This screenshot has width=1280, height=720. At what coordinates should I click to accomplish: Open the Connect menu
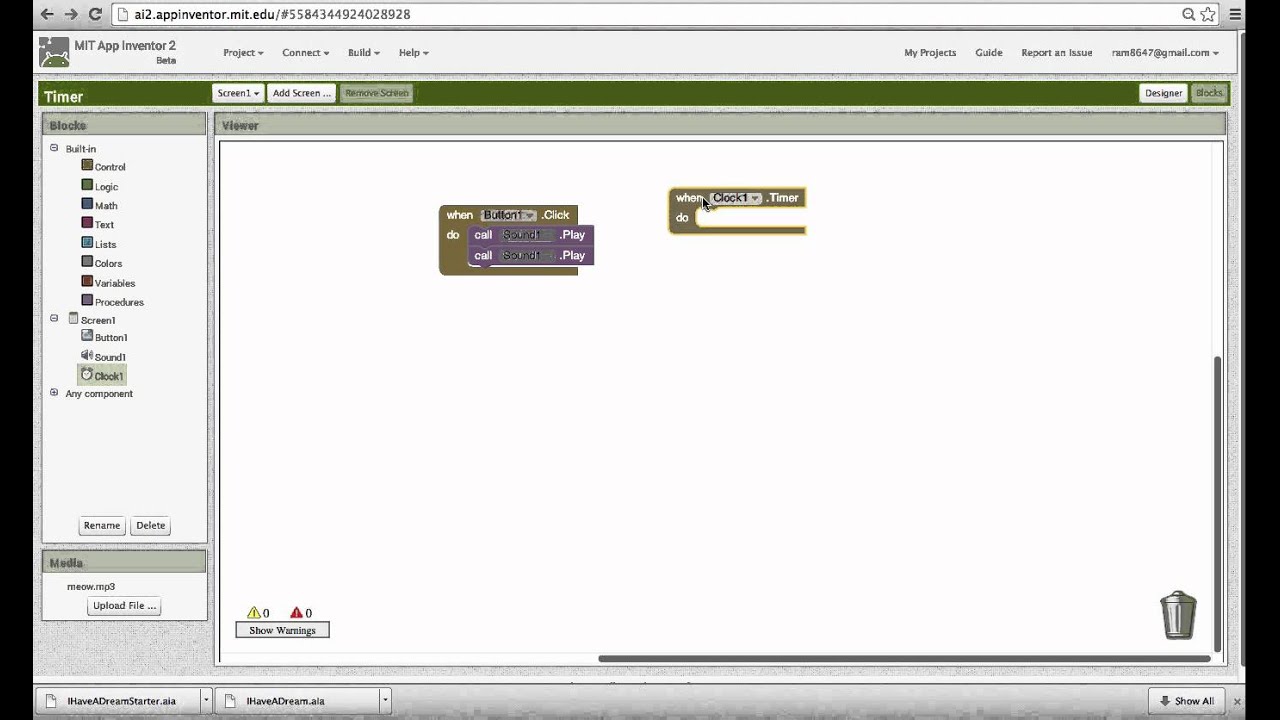coord(305,52)
